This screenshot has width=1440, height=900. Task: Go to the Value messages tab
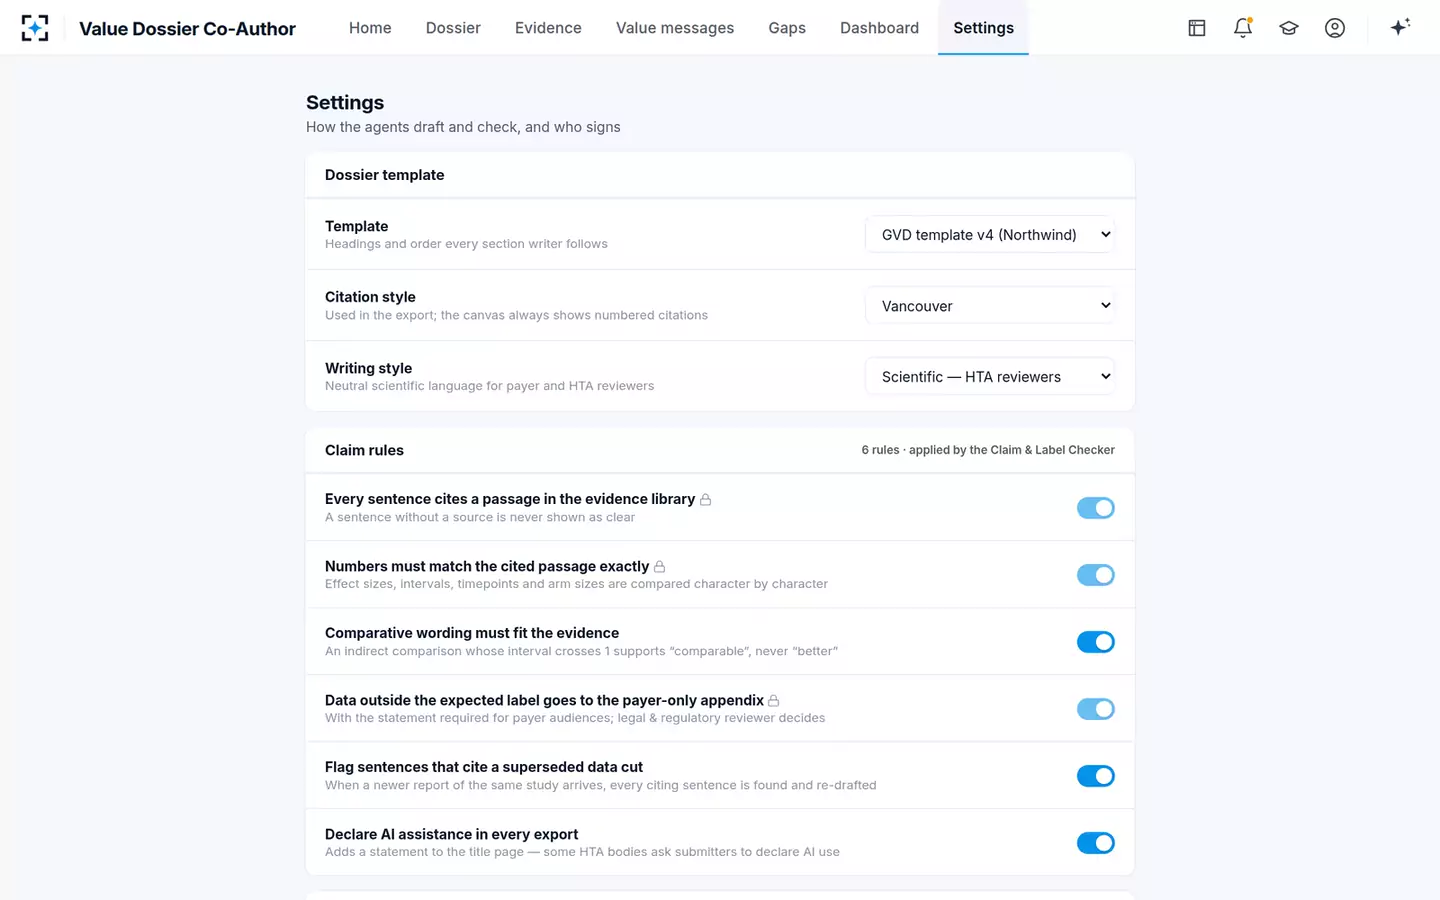pos(675,28)
